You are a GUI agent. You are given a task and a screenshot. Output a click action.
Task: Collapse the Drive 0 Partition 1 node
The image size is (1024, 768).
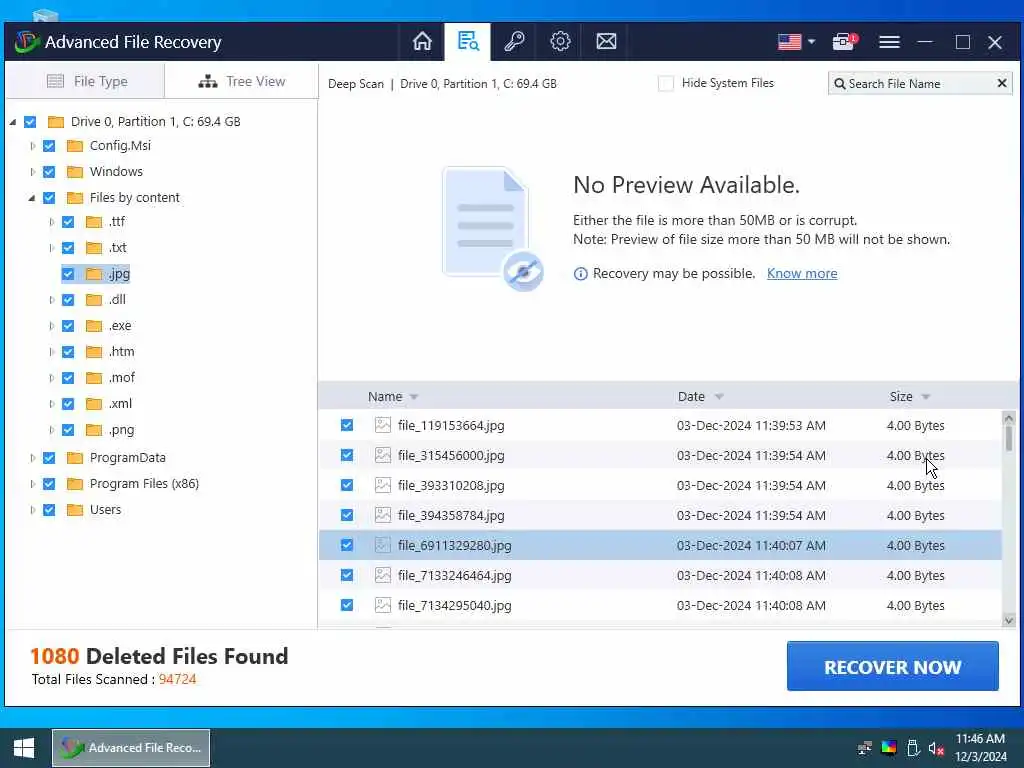12,122
